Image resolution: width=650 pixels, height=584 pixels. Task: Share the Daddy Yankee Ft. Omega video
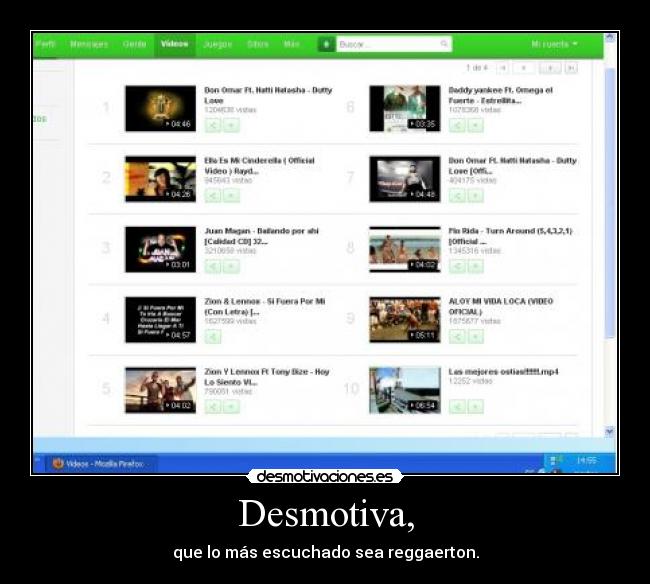(457, 125)
